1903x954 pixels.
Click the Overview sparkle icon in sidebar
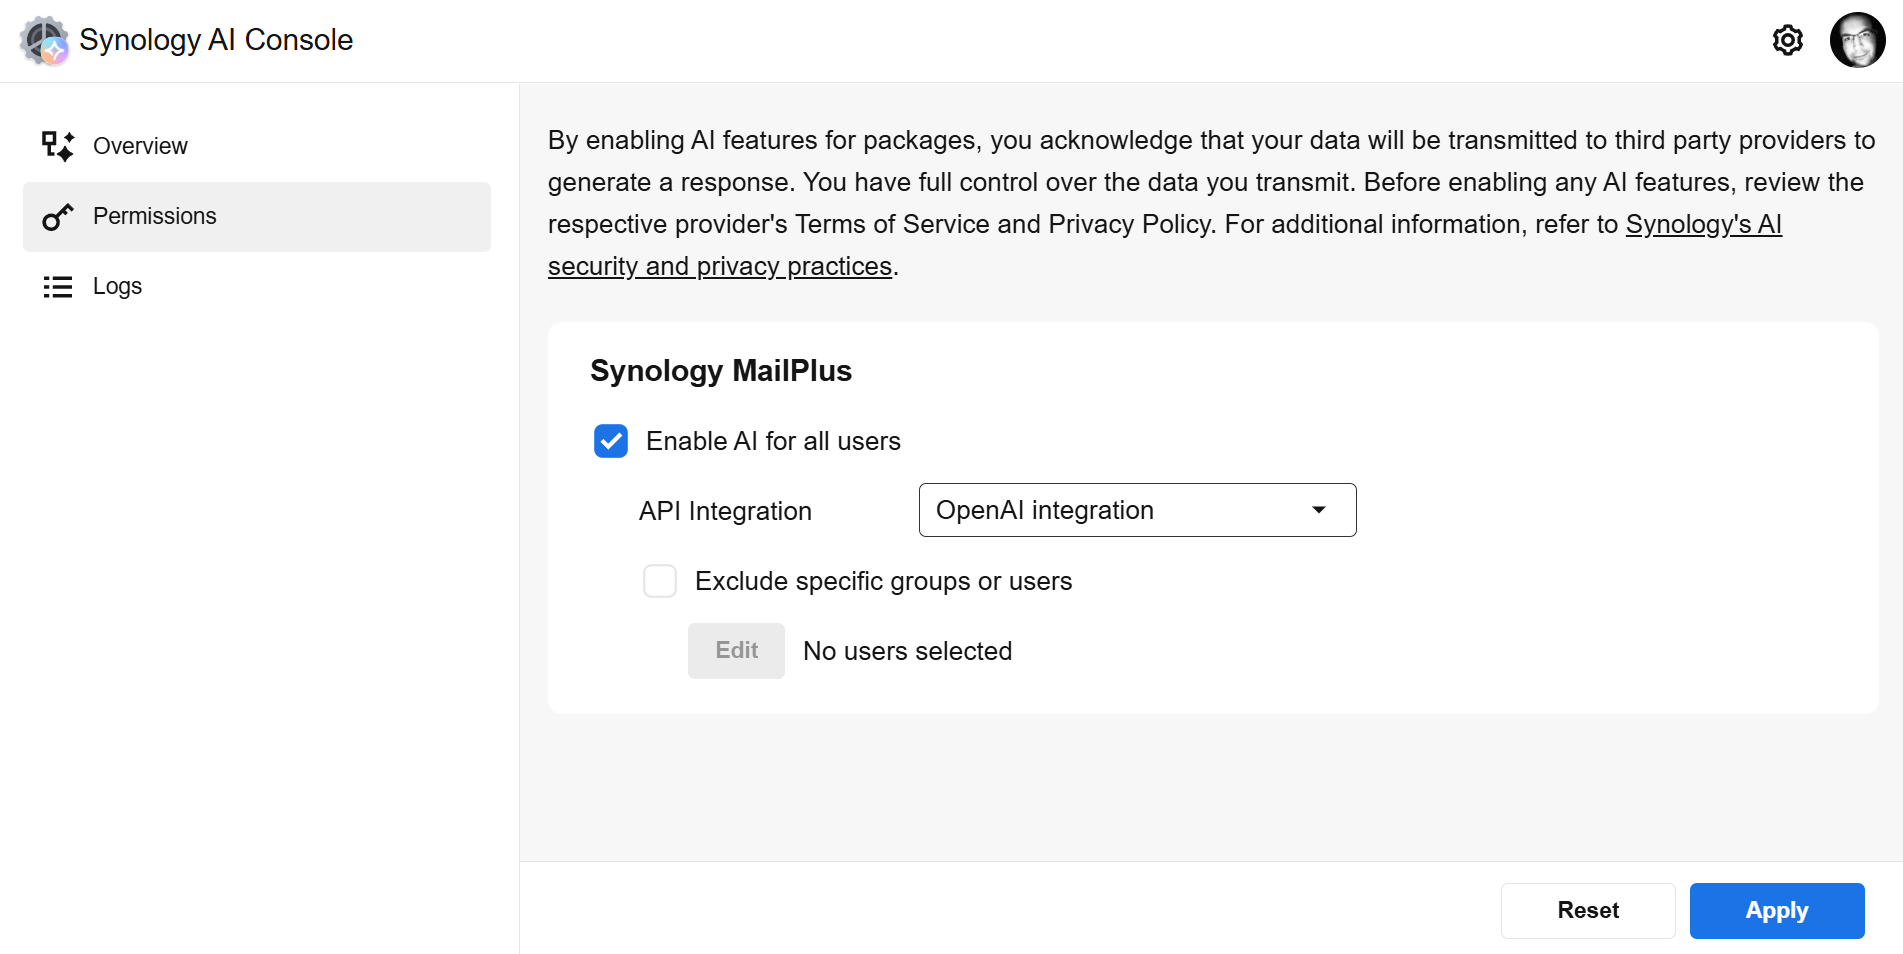pos(58,146)
